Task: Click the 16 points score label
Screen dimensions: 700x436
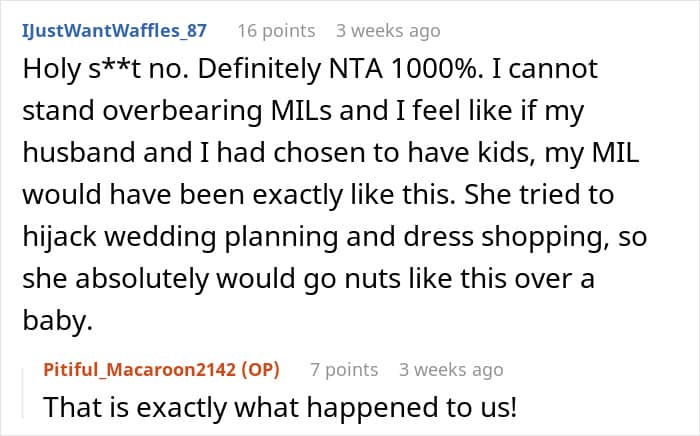Action: pos(276,31)
